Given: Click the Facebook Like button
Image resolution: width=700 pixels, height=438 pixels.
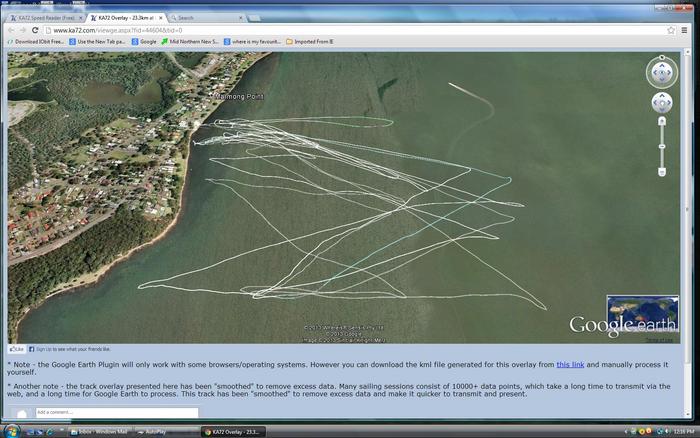Looking at the screenshot, I should 16,349.
